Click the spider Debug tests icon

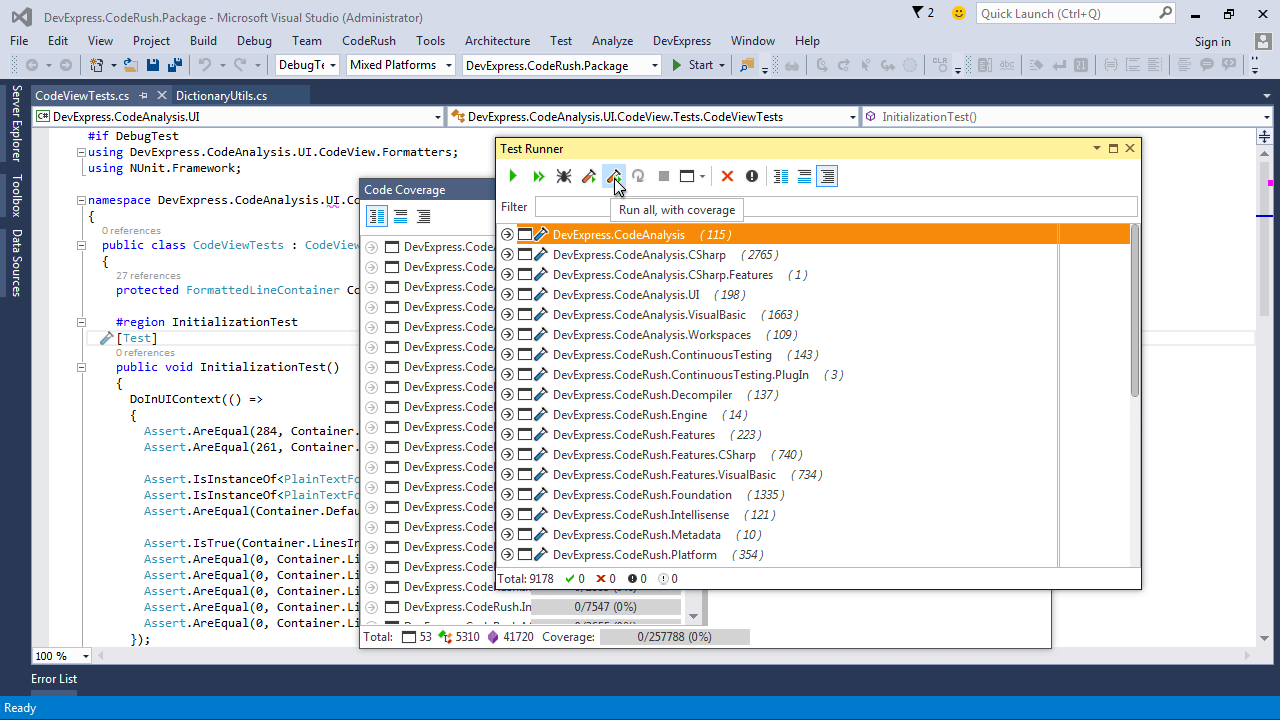pos(564,176)
